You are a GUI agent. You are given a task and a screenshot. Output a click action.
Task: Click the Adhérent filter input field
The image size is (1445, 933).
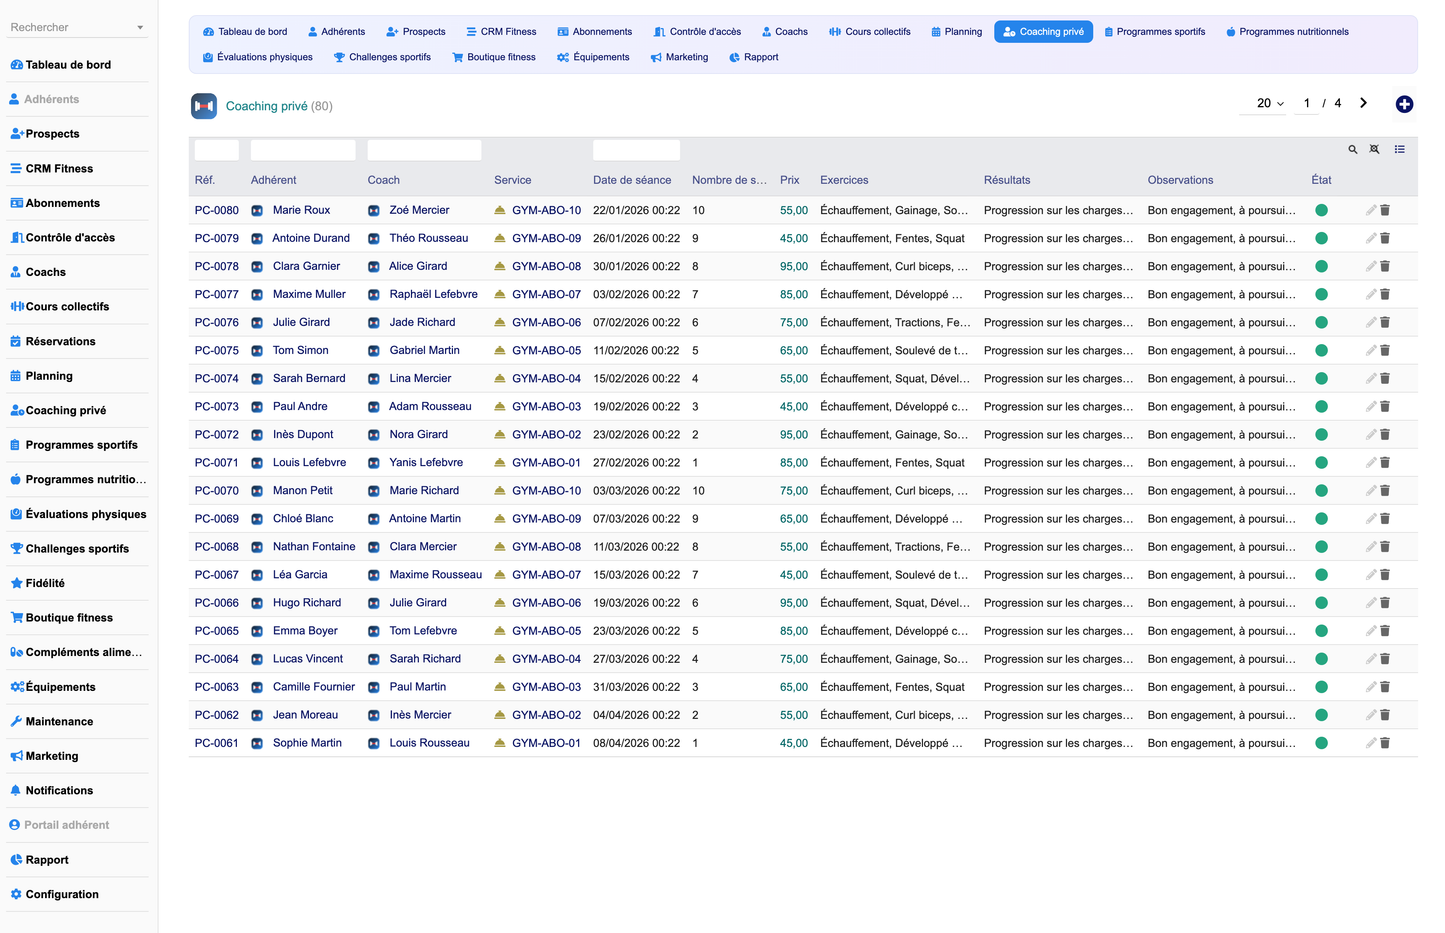303,150
